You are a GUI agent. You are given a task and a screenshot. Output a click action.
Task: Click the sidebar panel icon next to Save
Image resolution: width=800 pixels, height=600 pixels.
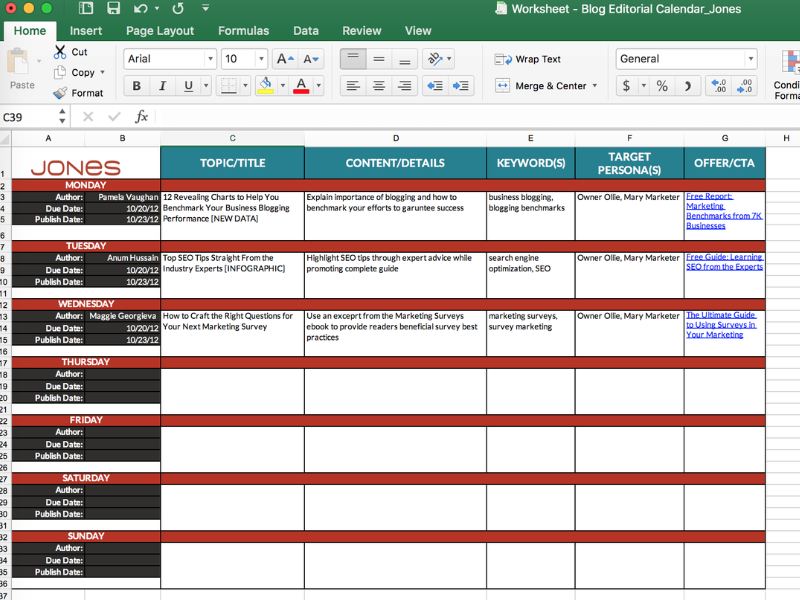[x=86, y=8]
